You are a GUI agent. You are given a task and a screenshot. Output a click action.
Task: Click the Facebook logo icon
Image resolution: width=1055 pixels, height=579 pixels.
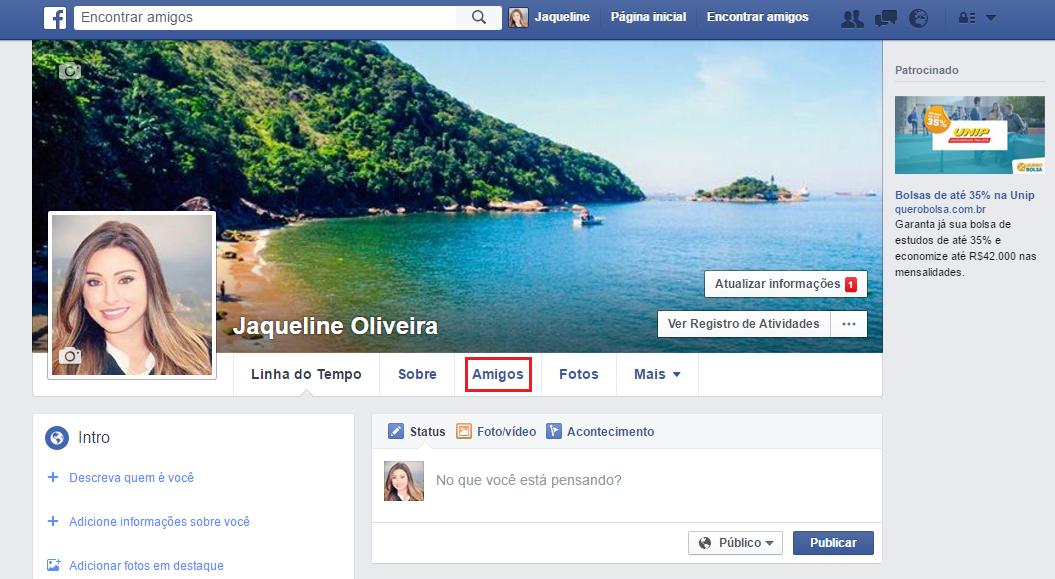click(55, 17)
